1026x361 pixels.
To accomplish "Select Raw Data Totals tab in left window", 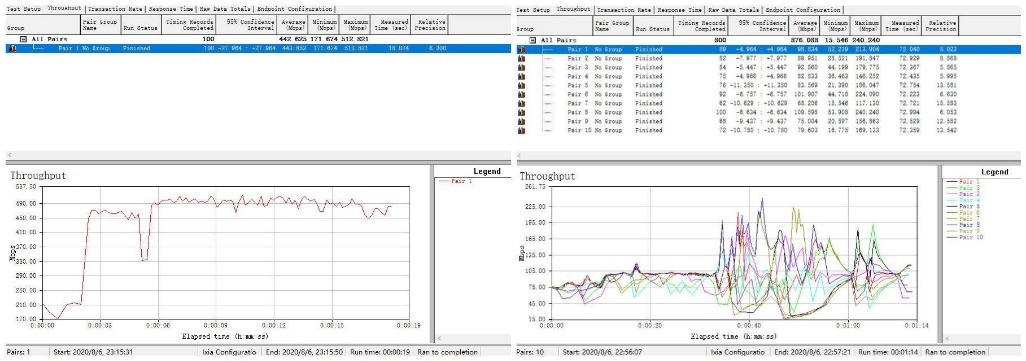I will click(x=224, y=9).
